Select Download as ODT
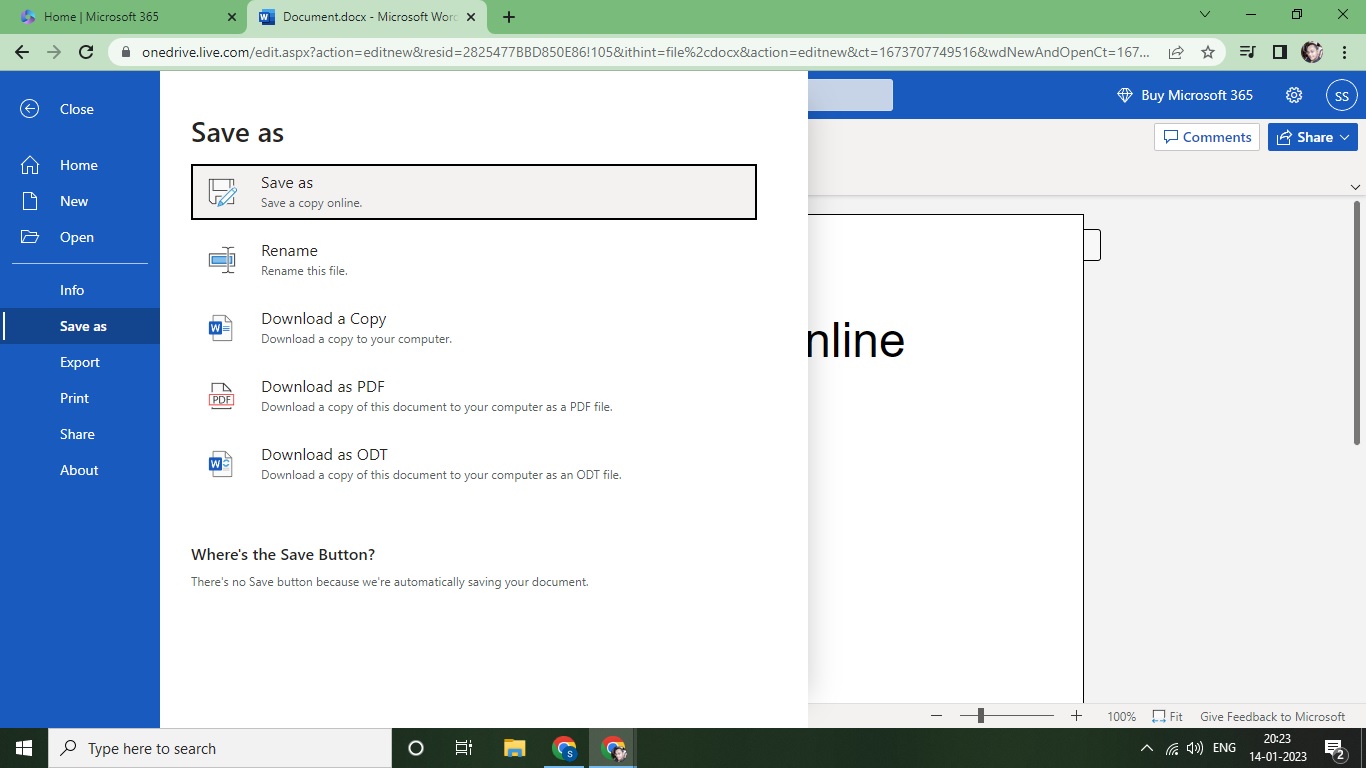 pos(474,464)
